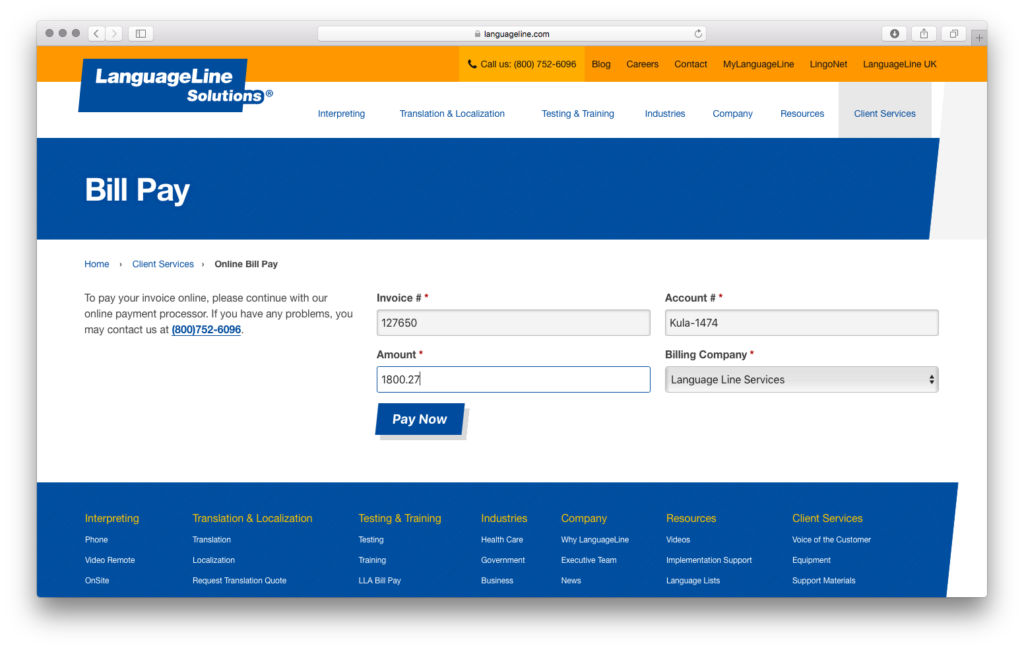
Task: Open Executive Team footer link
Action: [588, 560]
